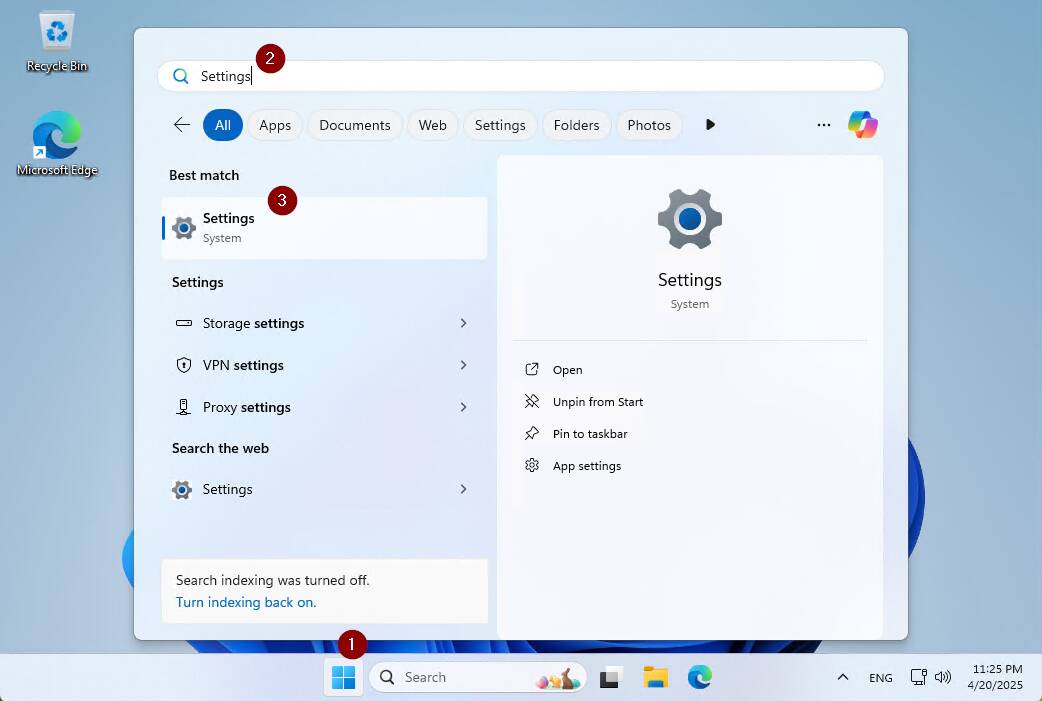Click the Task View taskbar icon
Image resolution: width=1042 pixels, height=701 pixels.
[x=611, y=678]
